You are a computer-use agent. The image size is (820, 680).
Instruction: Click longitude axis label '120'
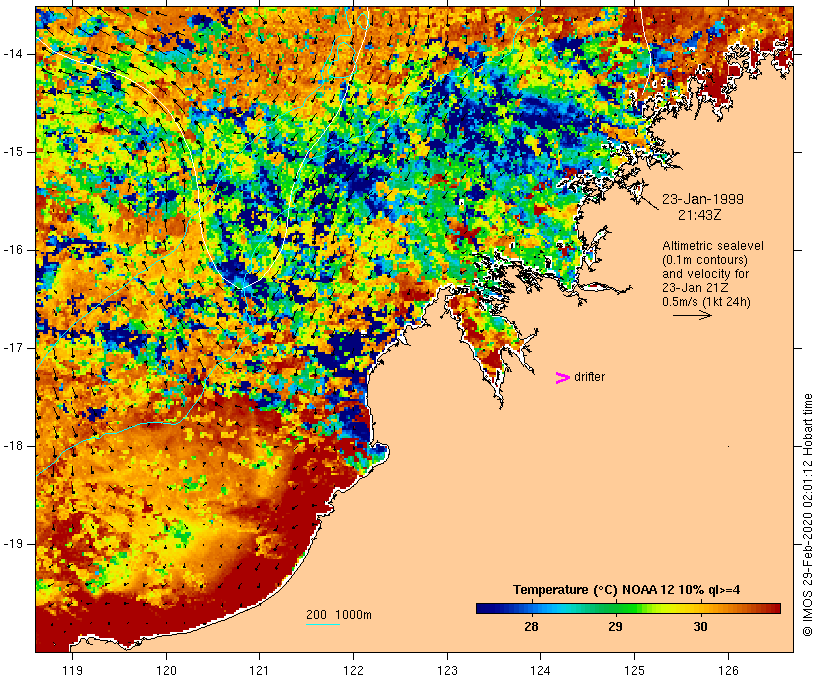click(166, 670)
